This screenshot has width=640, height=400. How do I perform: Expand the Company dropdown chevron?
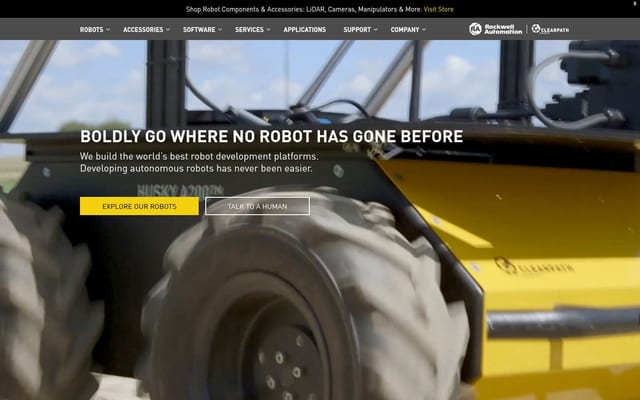pyautogui.click(x=424, y=29)
